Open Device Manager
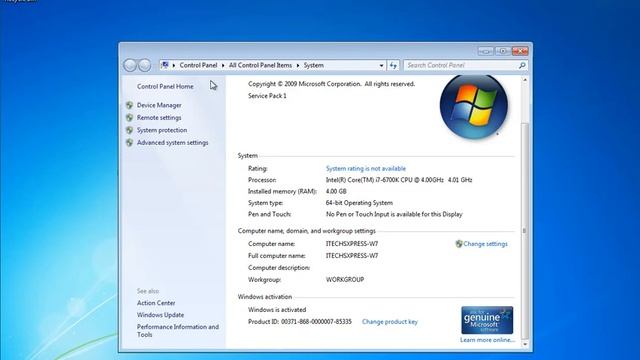 pyautogui.click(x=159, y=105)
